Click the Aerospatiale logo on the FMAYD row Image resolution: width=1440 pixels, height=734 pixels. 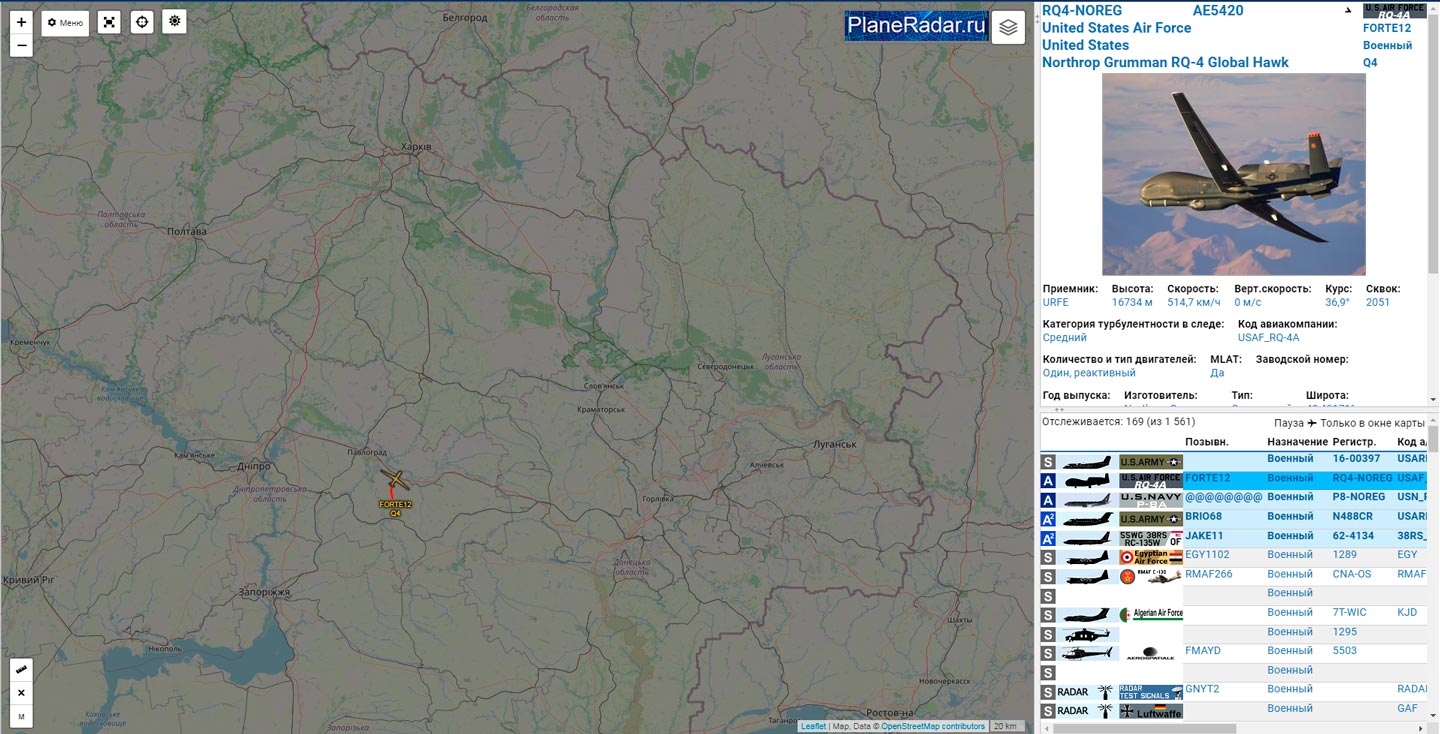(1151, 653)
